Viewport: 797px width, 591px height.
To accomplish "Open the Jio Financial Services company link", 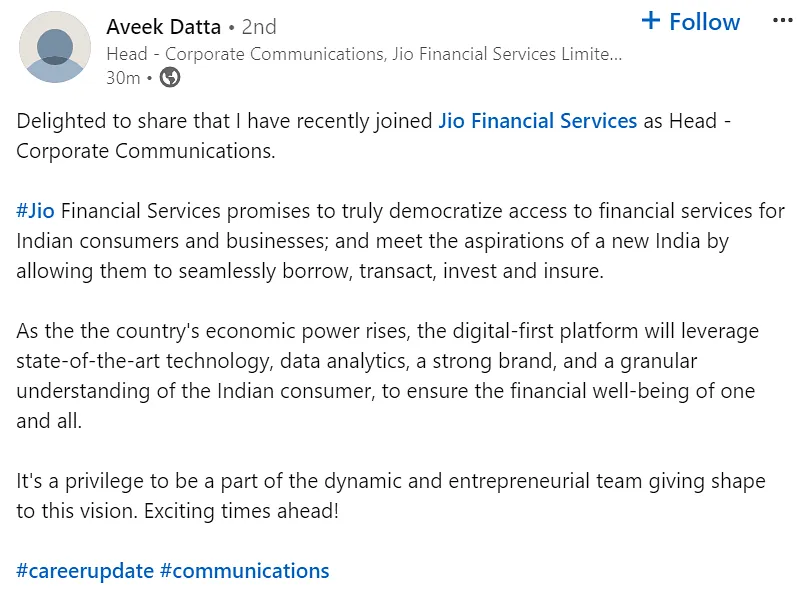I will 537,121.
